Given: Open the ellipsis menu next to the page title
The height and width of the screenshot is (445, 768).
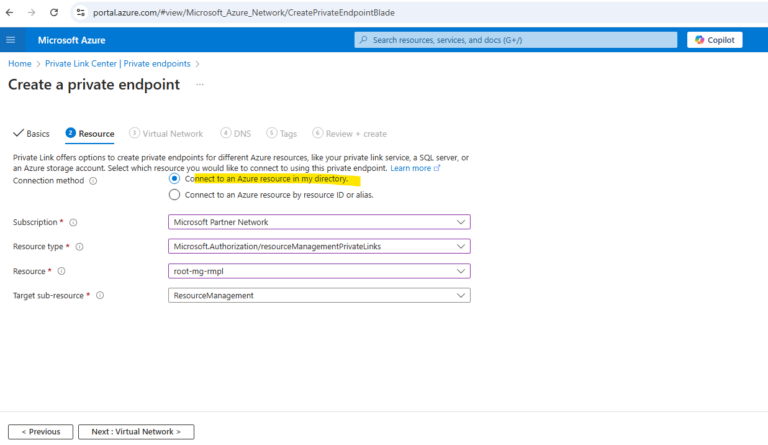Looking at the screenshot, I should 199,85.
